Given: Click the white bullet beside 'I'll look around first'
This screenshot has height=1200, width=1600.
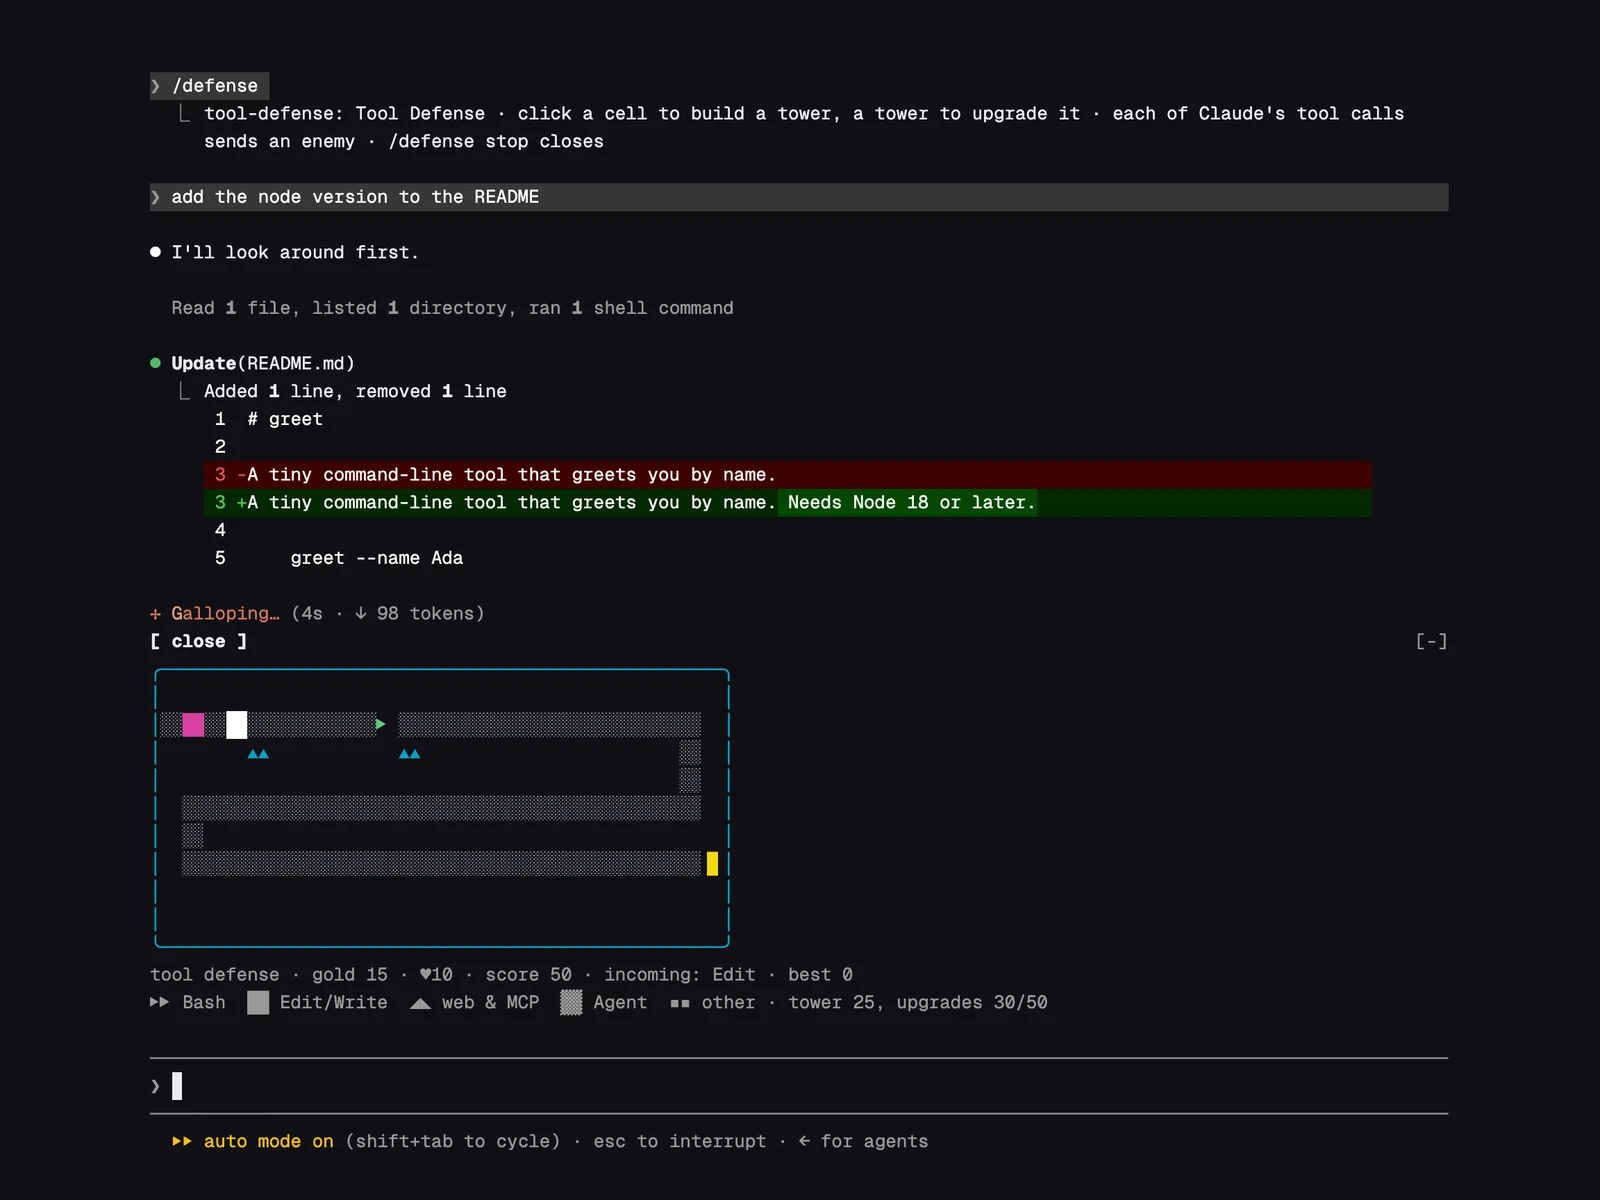Looking at the screenshot, I should click(155, 252).
